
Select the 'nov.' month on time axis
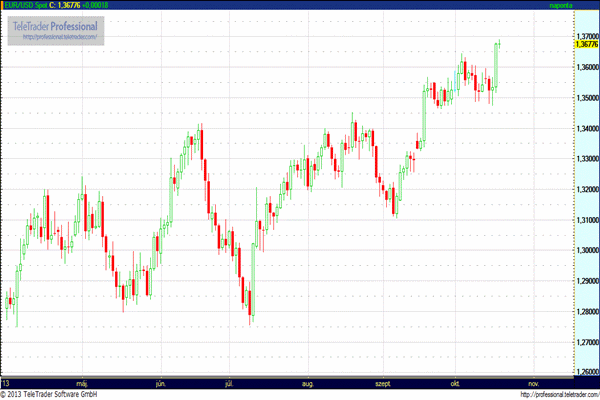533,383
